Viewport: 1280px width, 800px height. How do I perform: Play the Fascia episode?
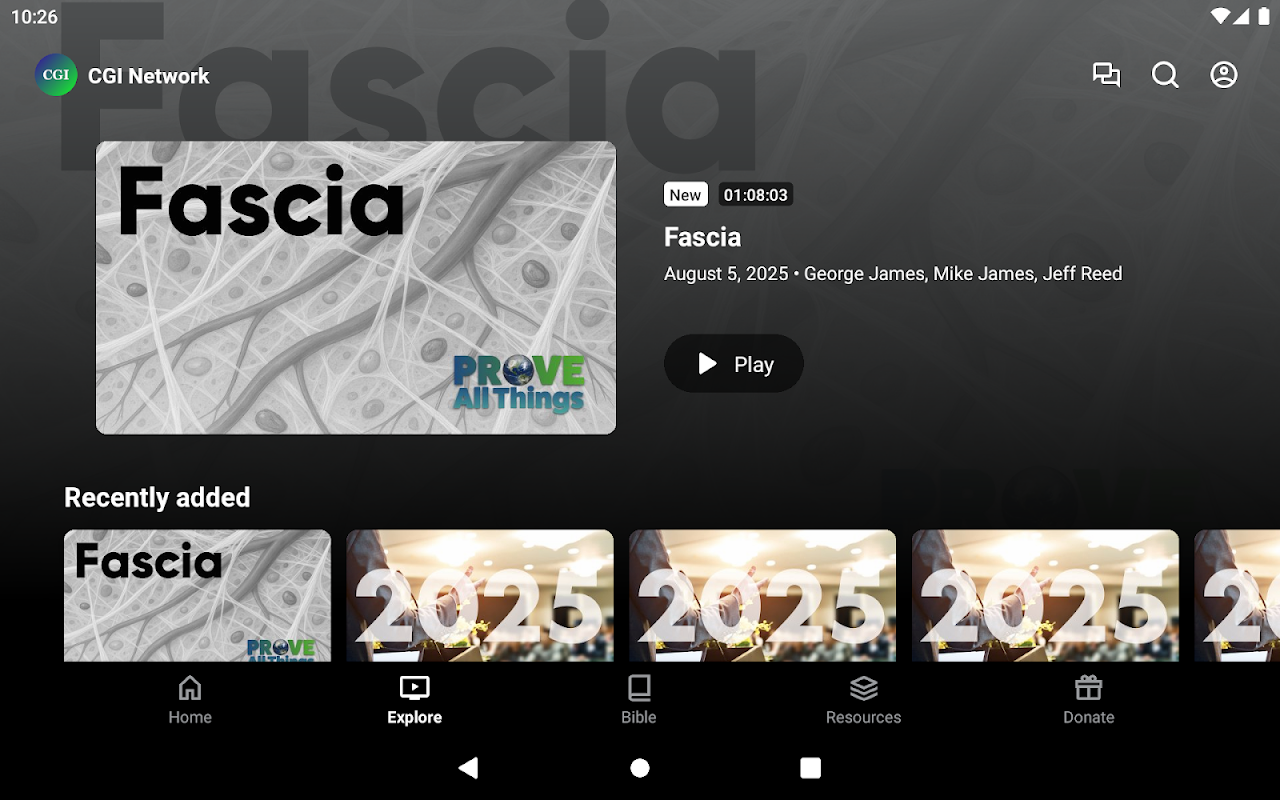(x=734, y=363)
